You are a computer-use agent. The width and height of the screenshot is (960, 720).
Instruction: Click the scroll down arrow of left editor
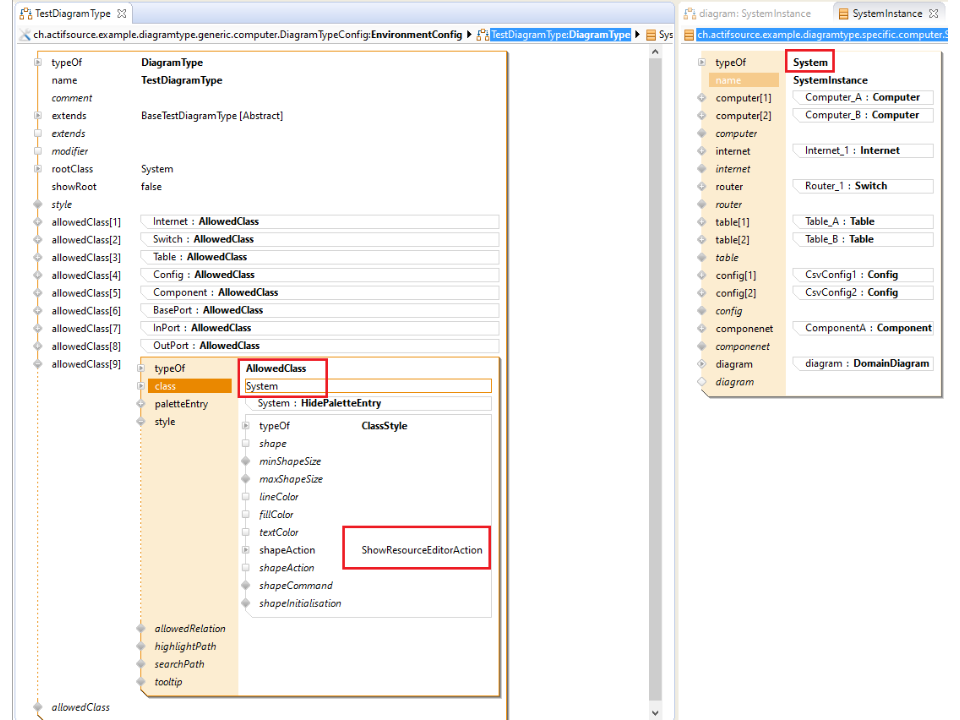[x=656, y=712]
